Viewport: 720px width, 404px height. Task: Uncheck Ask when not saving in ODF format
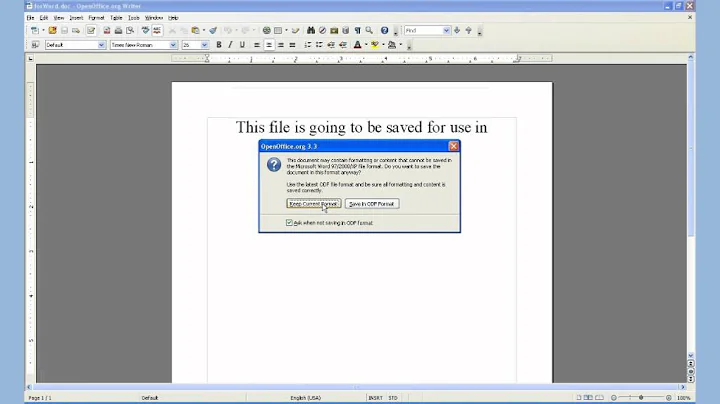289,223
